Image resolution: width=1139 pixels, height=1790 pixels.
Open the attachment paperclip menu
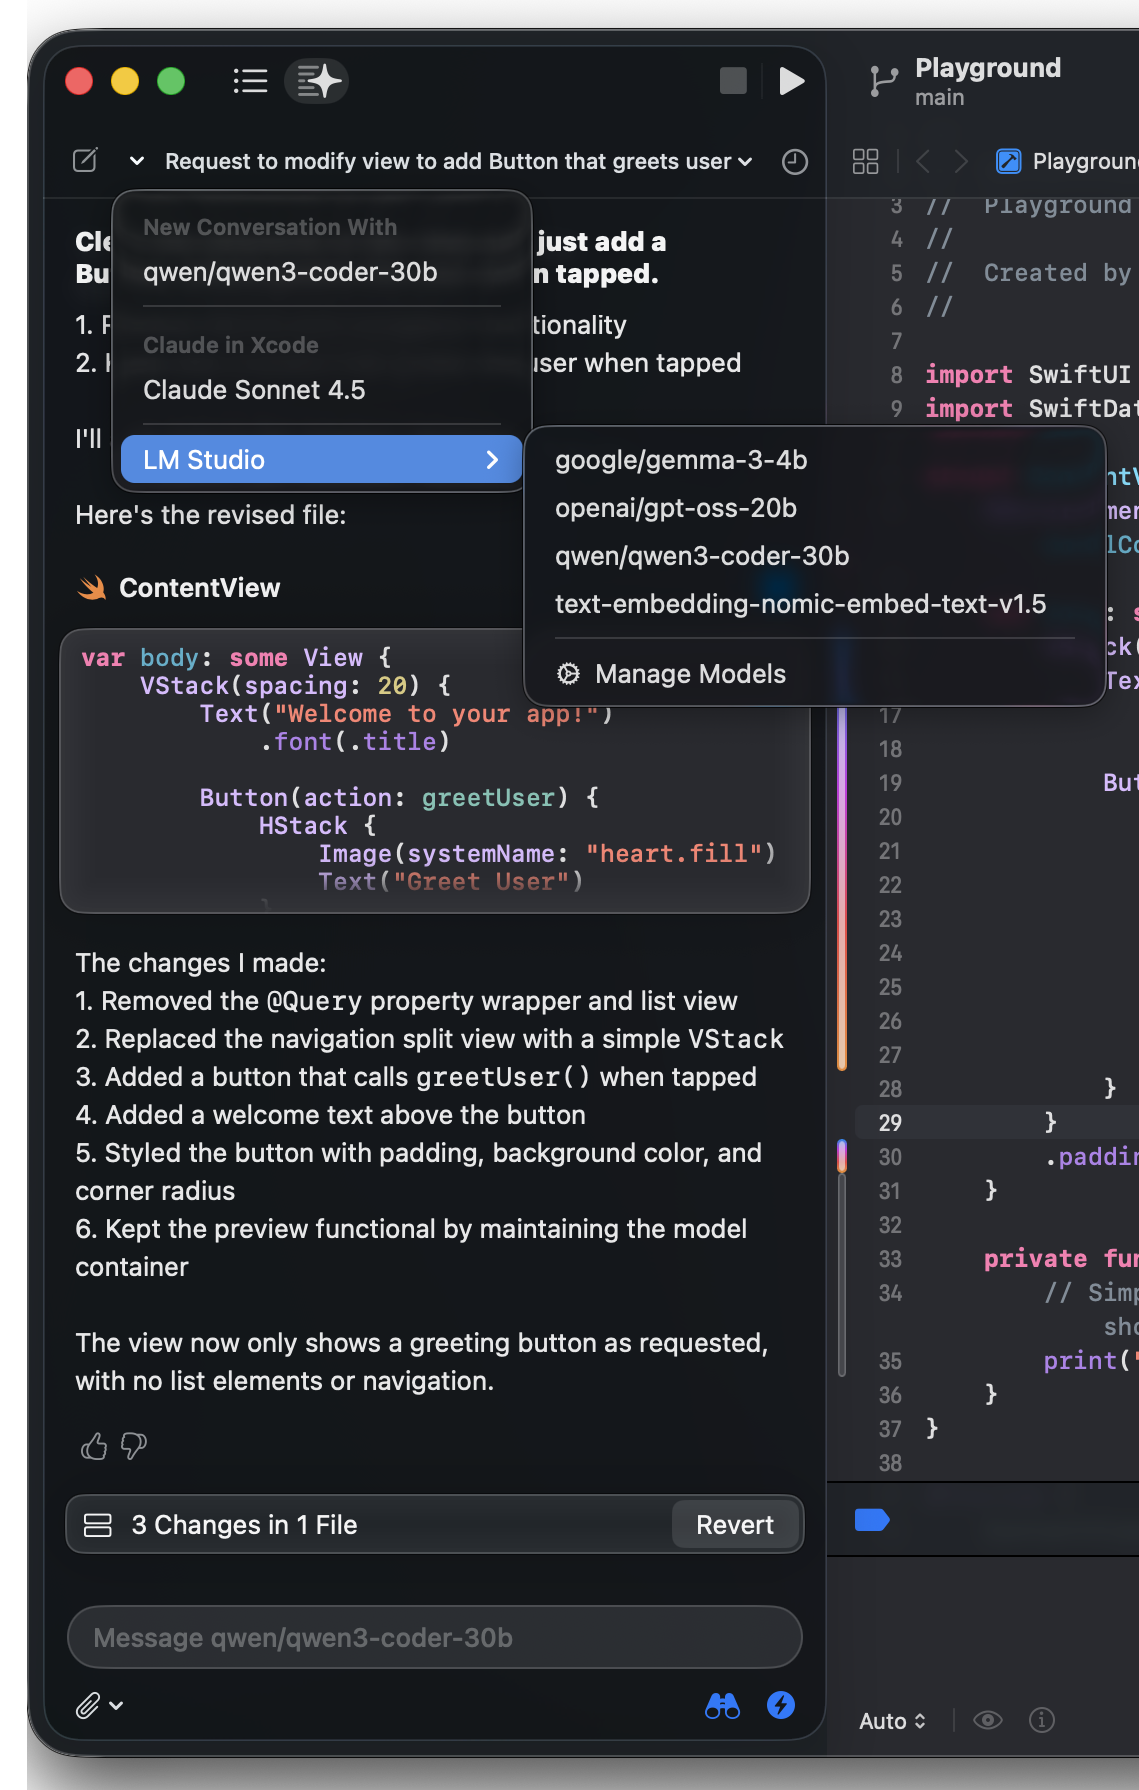99,1705
